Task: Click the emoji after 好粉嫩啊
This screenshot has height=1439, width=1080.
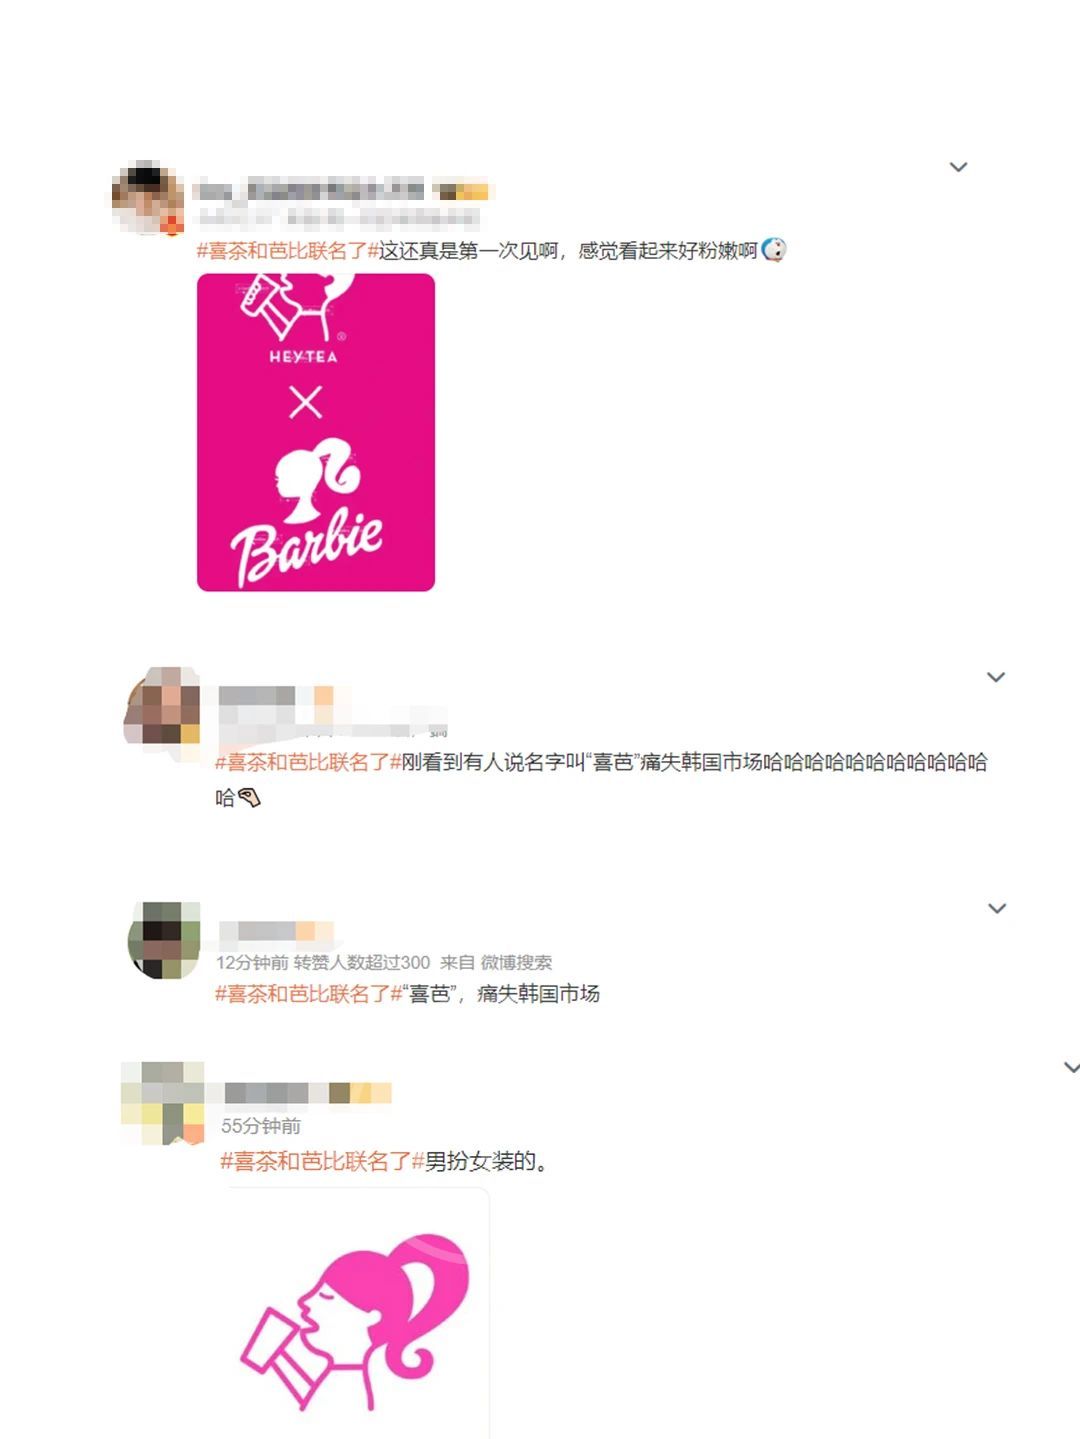Action: (x=774, y=250)
